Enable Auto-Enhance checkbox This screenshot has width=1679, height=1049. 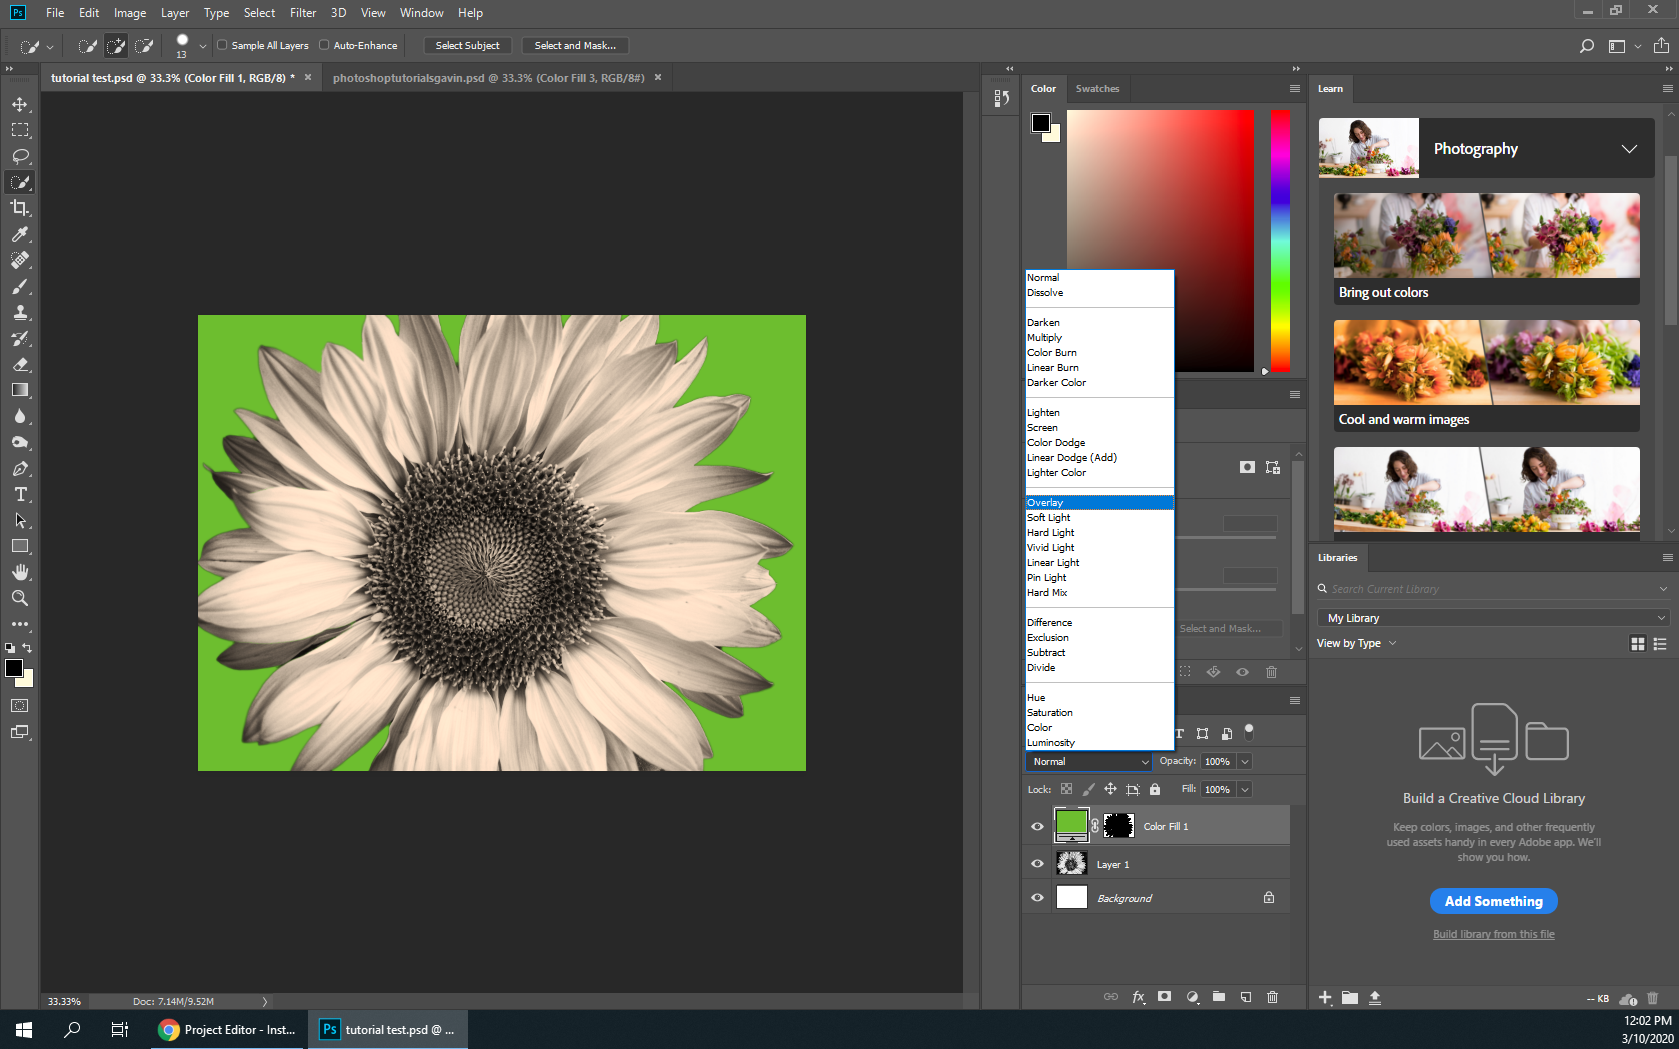(324, 45)
